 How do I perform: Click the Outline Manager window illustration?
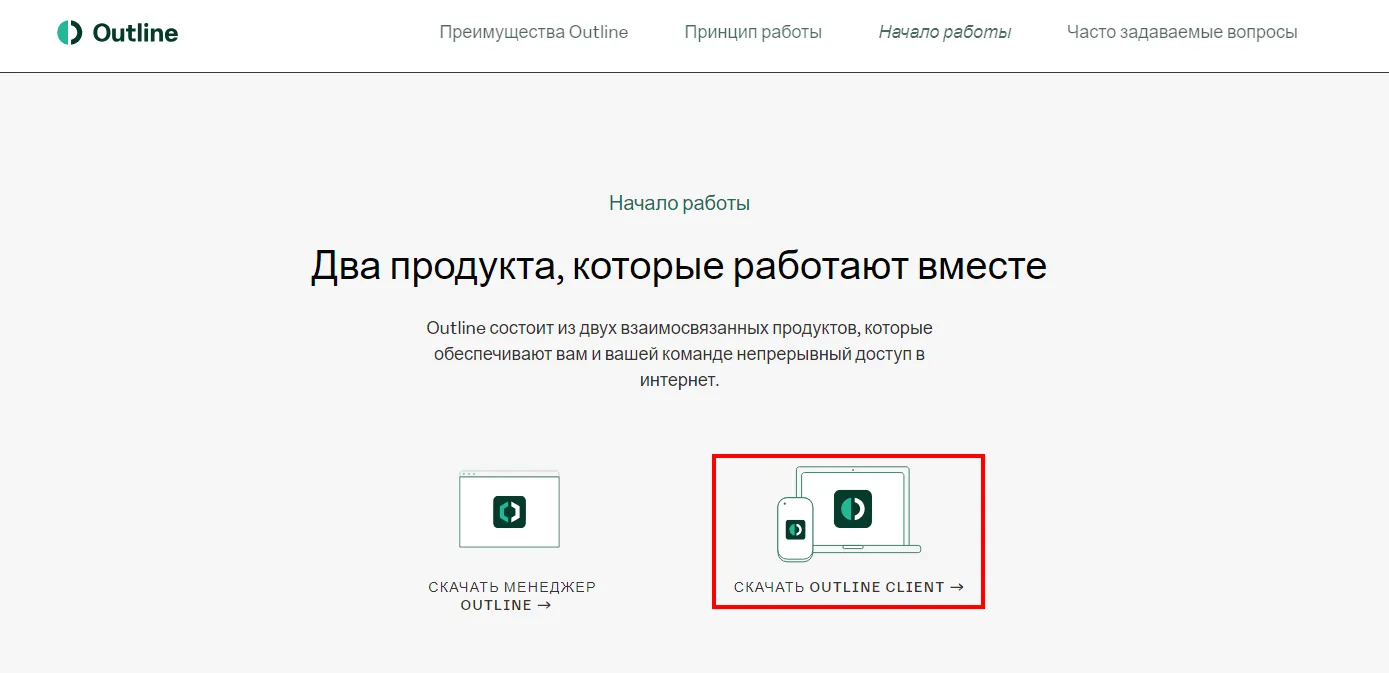click(509, 510)
